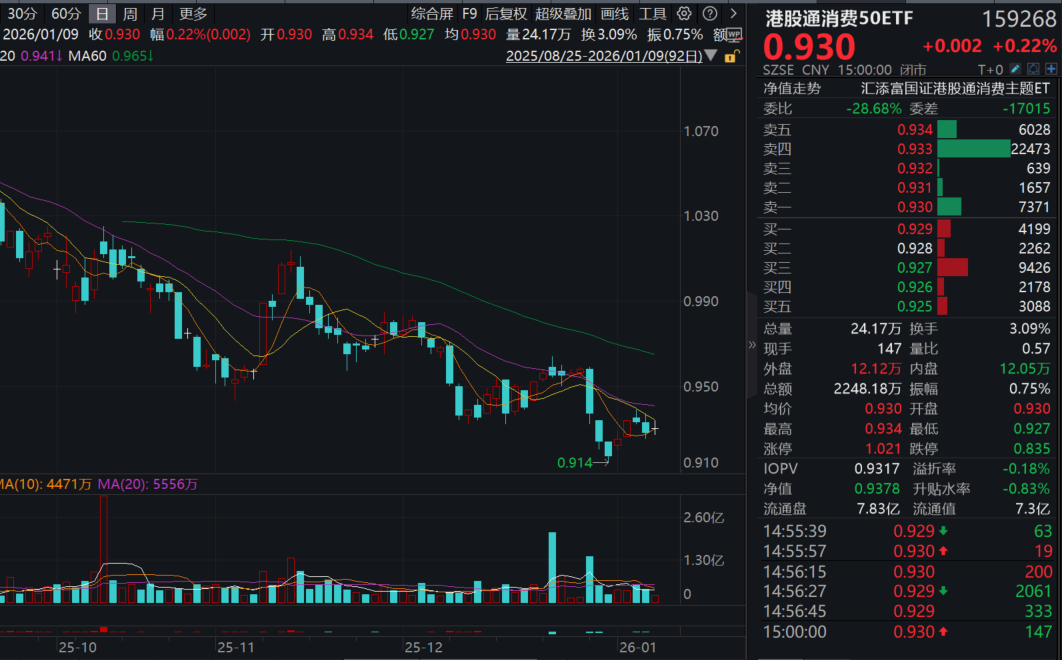Click the 委比 value -28.68%
Screen dimensions: 1062x660
click(874, 108)
